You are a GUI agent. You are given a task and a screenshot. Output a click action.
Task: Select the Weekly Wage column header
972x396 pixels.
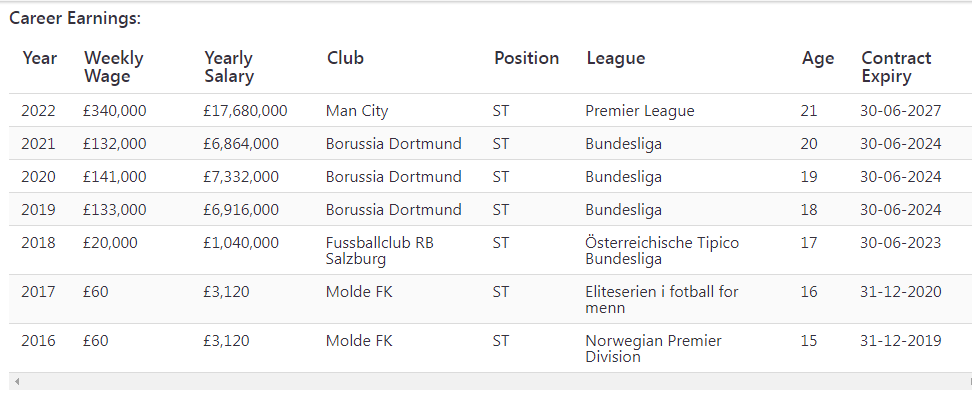[x=113, y=67]
